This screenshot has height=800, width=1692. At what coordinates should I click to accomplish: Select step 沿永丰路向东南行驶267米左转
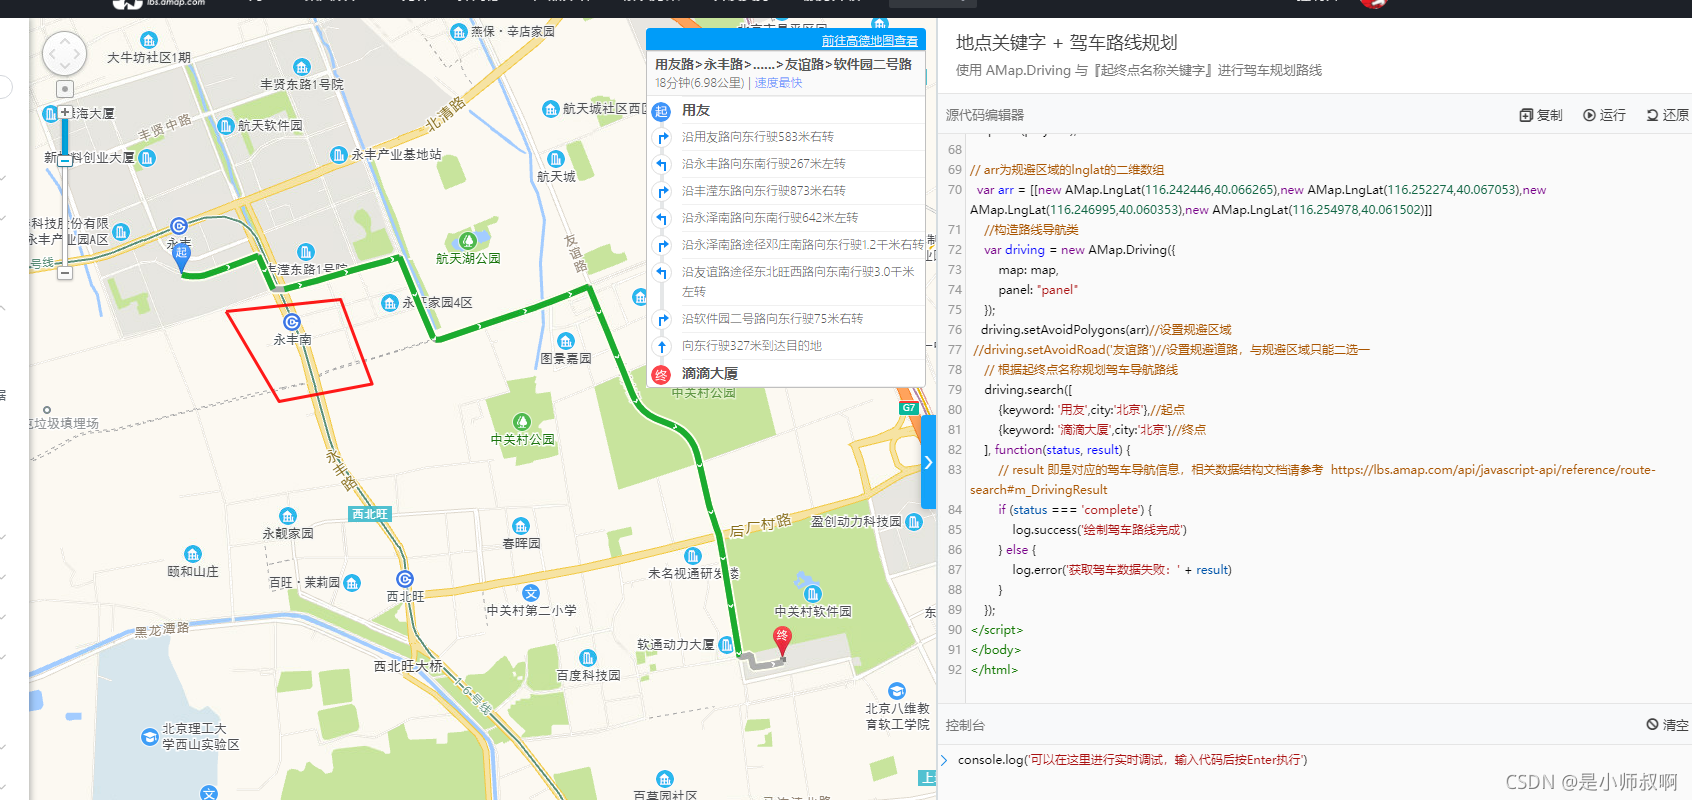click(x=785, y=164)
